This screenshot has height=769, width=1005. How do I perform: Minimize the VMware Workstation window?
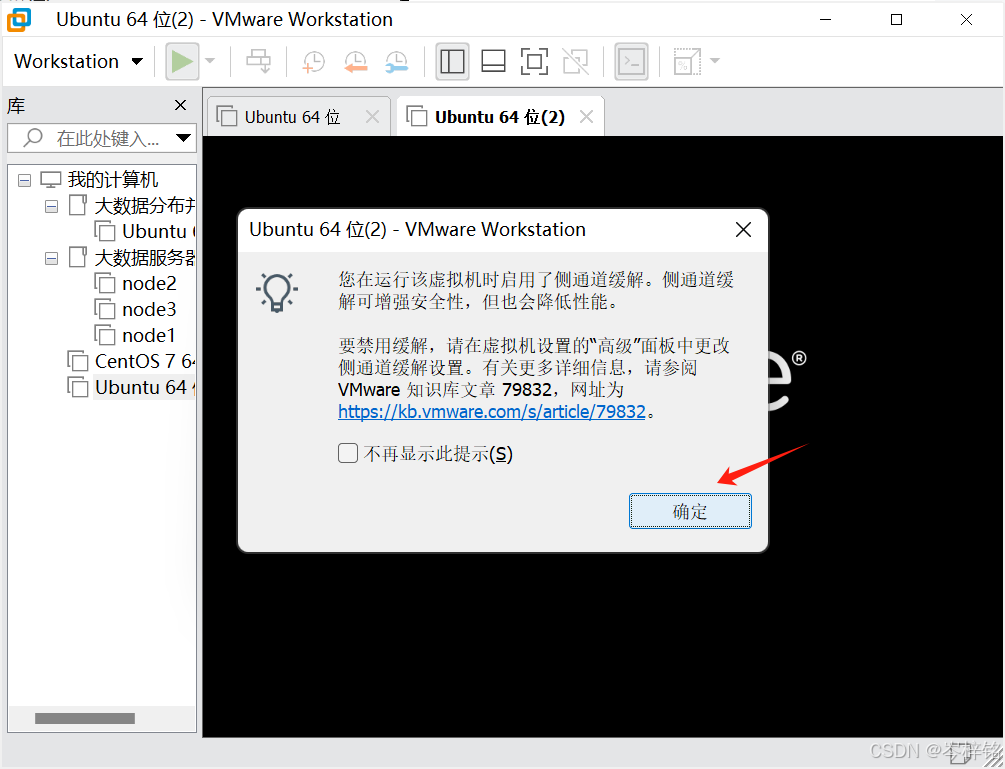(826, 19)
